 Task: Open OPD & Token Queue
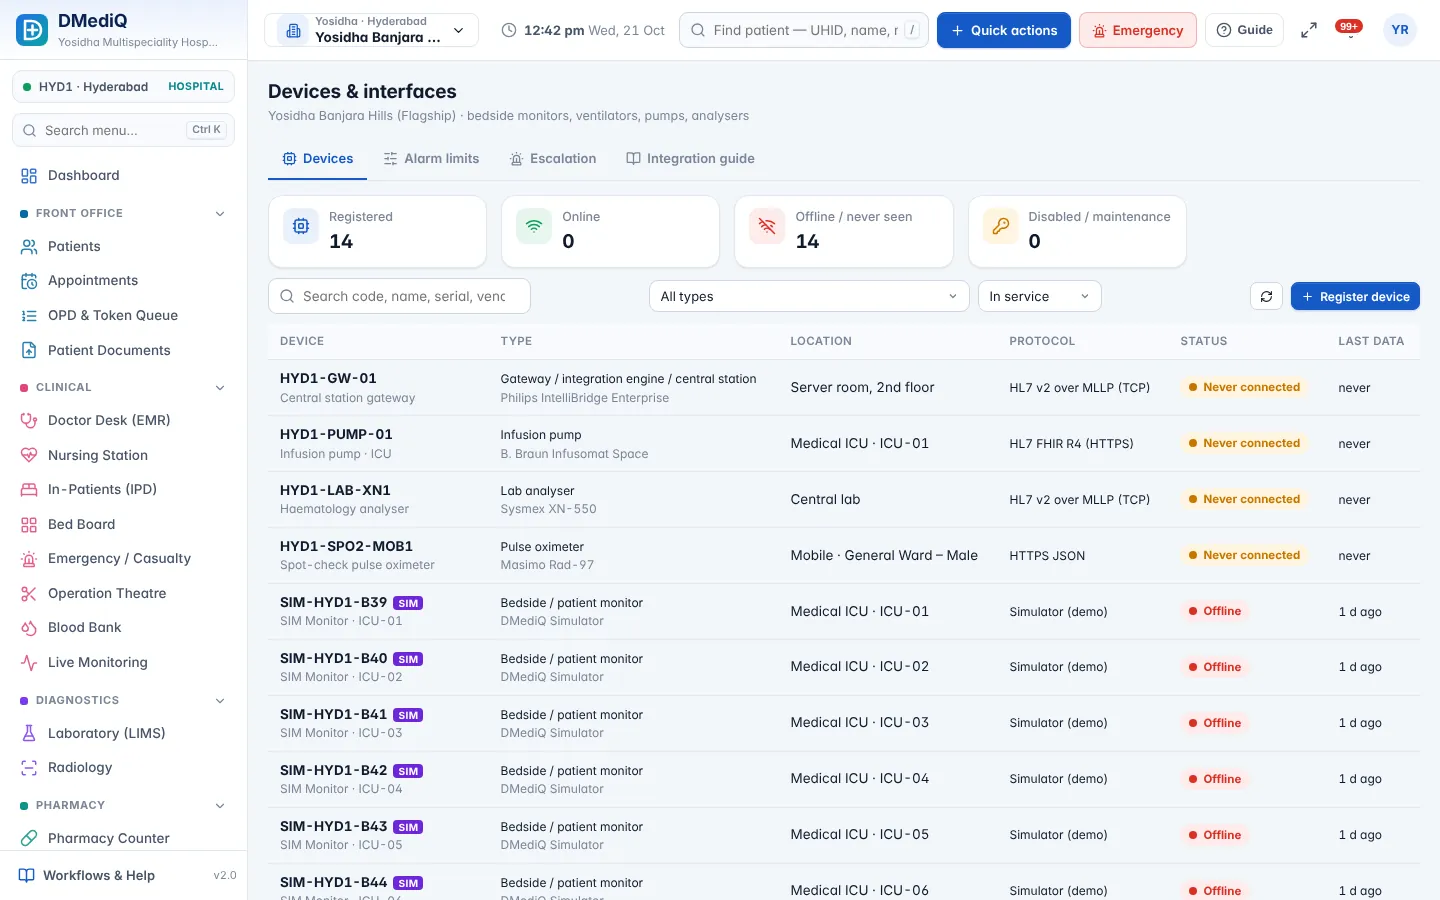click(x=124, y=315)
